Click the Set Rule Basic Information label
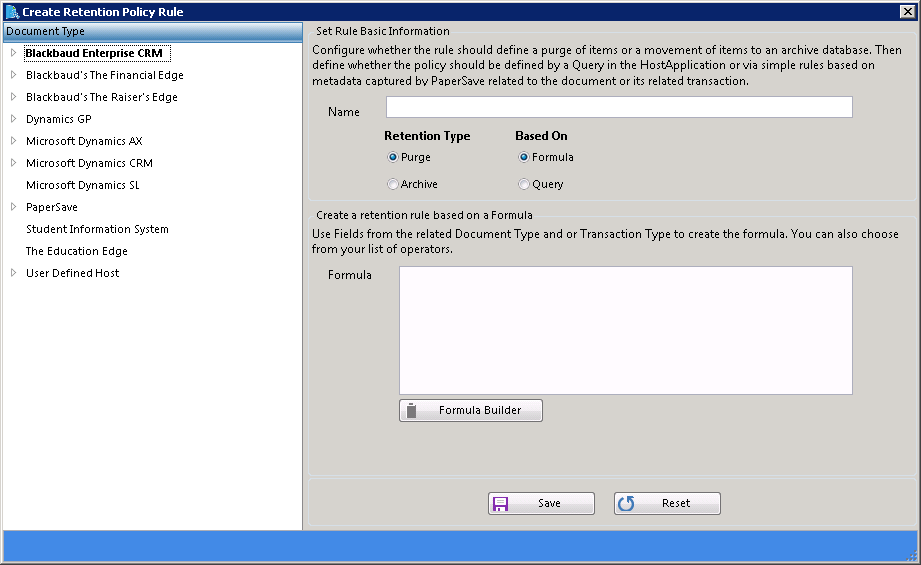This screenshot has height=565, width=921. (382, 31)
